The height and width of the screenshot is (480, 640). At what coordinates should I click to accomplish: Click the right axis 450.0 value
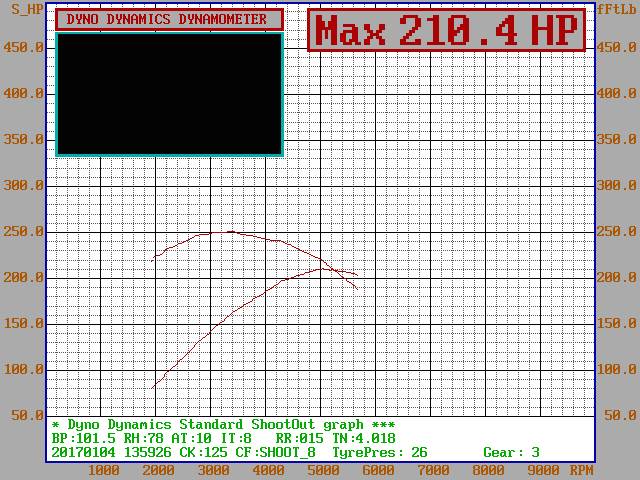point(617,47)
